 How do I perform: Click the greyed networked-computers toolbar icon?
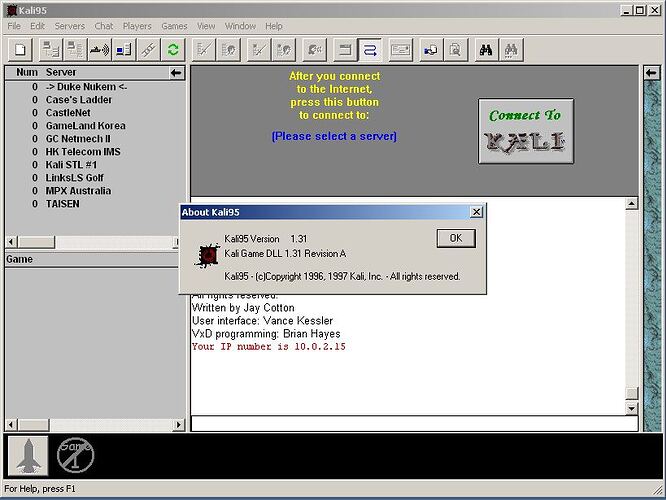coord(51,50)
